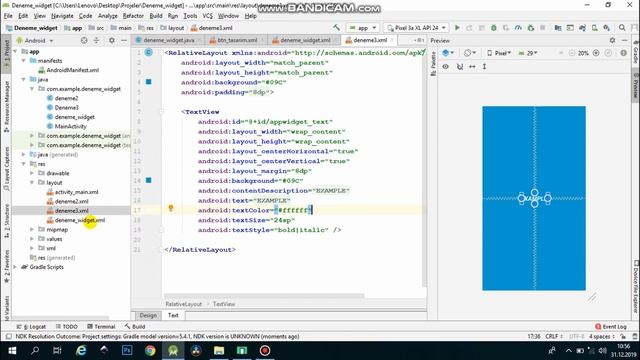Zoom in the preview with plus icon

click(596, 53)
